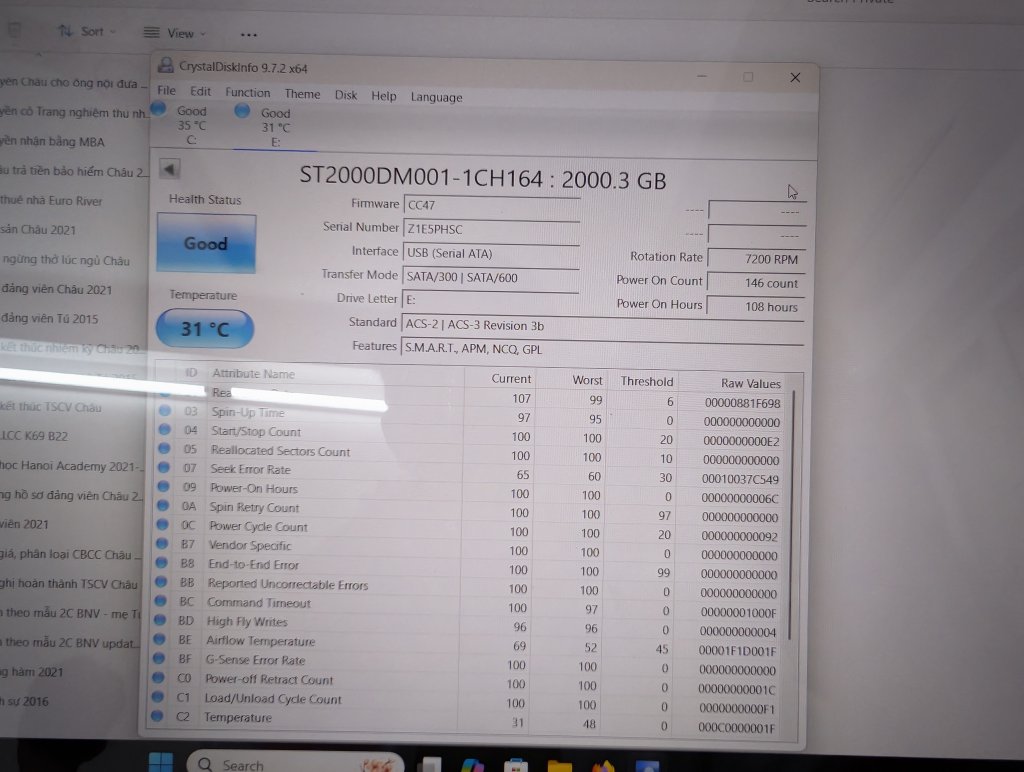
Task: Open the View dropdown in File Explorer
Action: click(174, 33)
